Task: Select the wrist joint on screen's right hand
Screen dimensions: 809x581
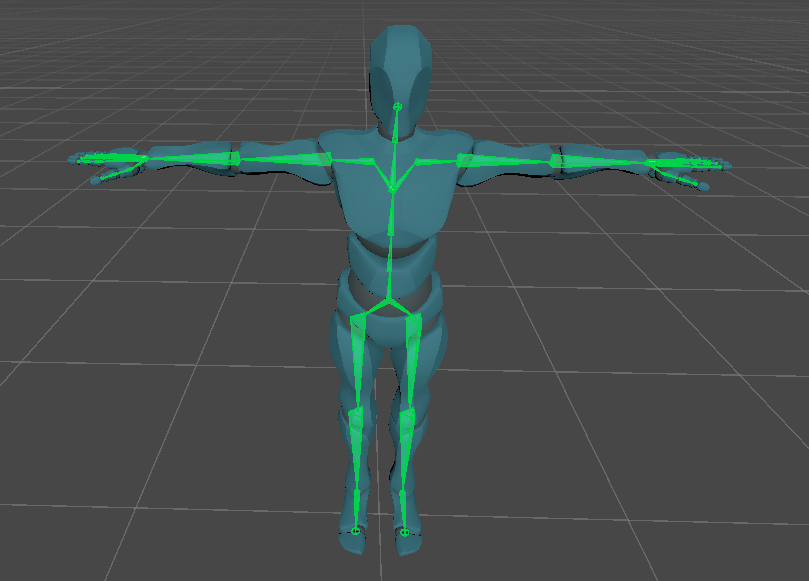Action: pos(648,163)
